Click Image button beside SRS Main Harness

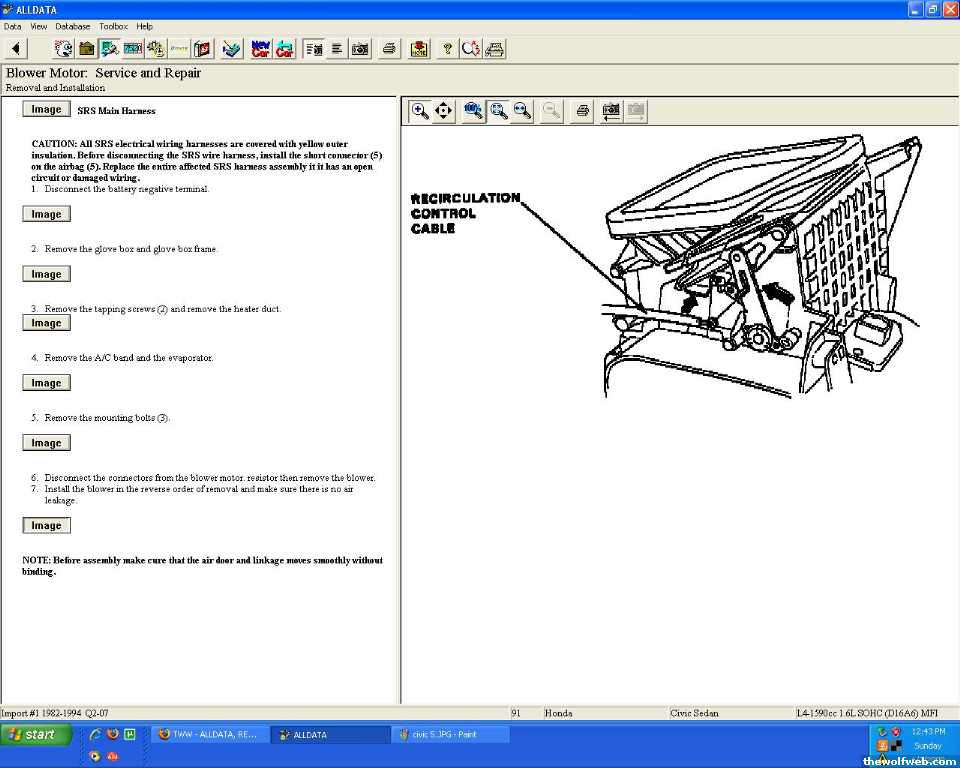point(46,110)
